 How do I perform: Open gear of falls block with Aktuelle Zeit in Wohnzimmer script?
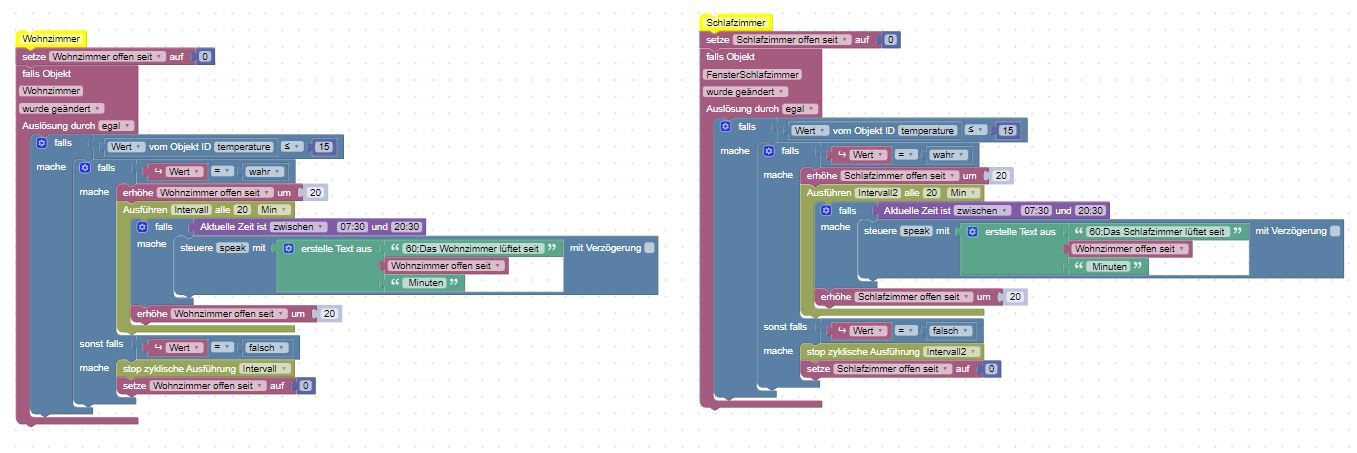(x=142, y=227)
